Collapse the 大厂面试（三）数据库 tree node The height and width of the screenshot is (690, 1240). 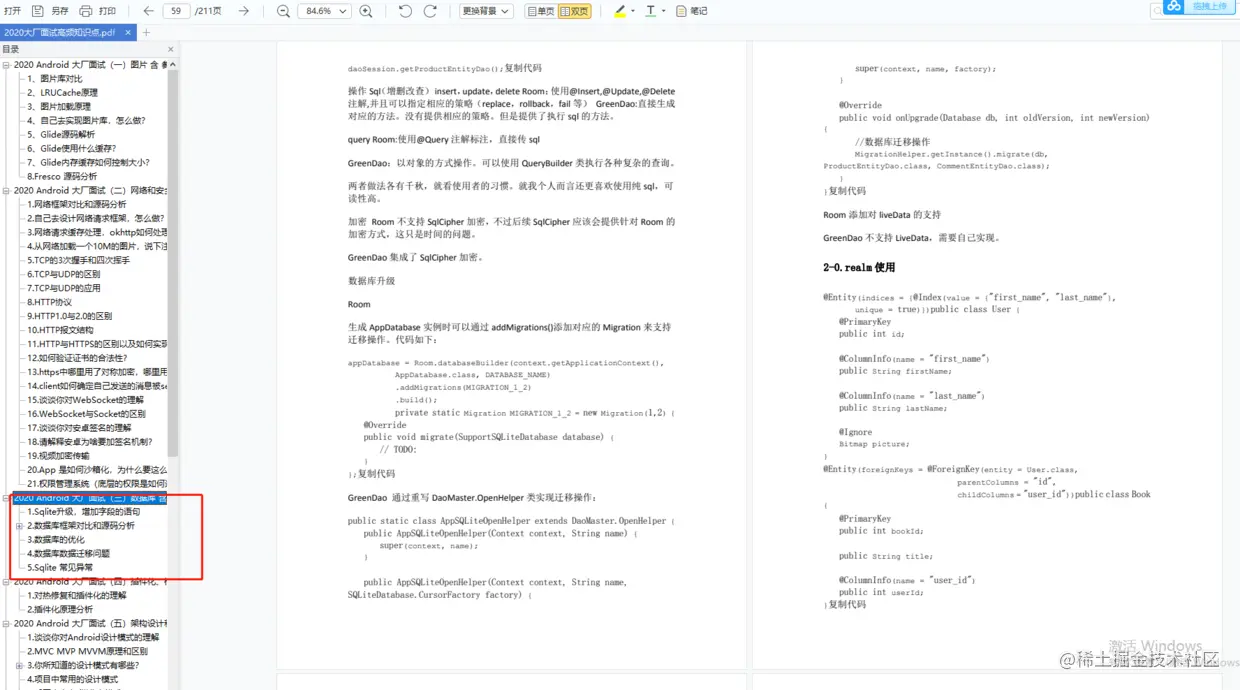[x=6, y=497]
